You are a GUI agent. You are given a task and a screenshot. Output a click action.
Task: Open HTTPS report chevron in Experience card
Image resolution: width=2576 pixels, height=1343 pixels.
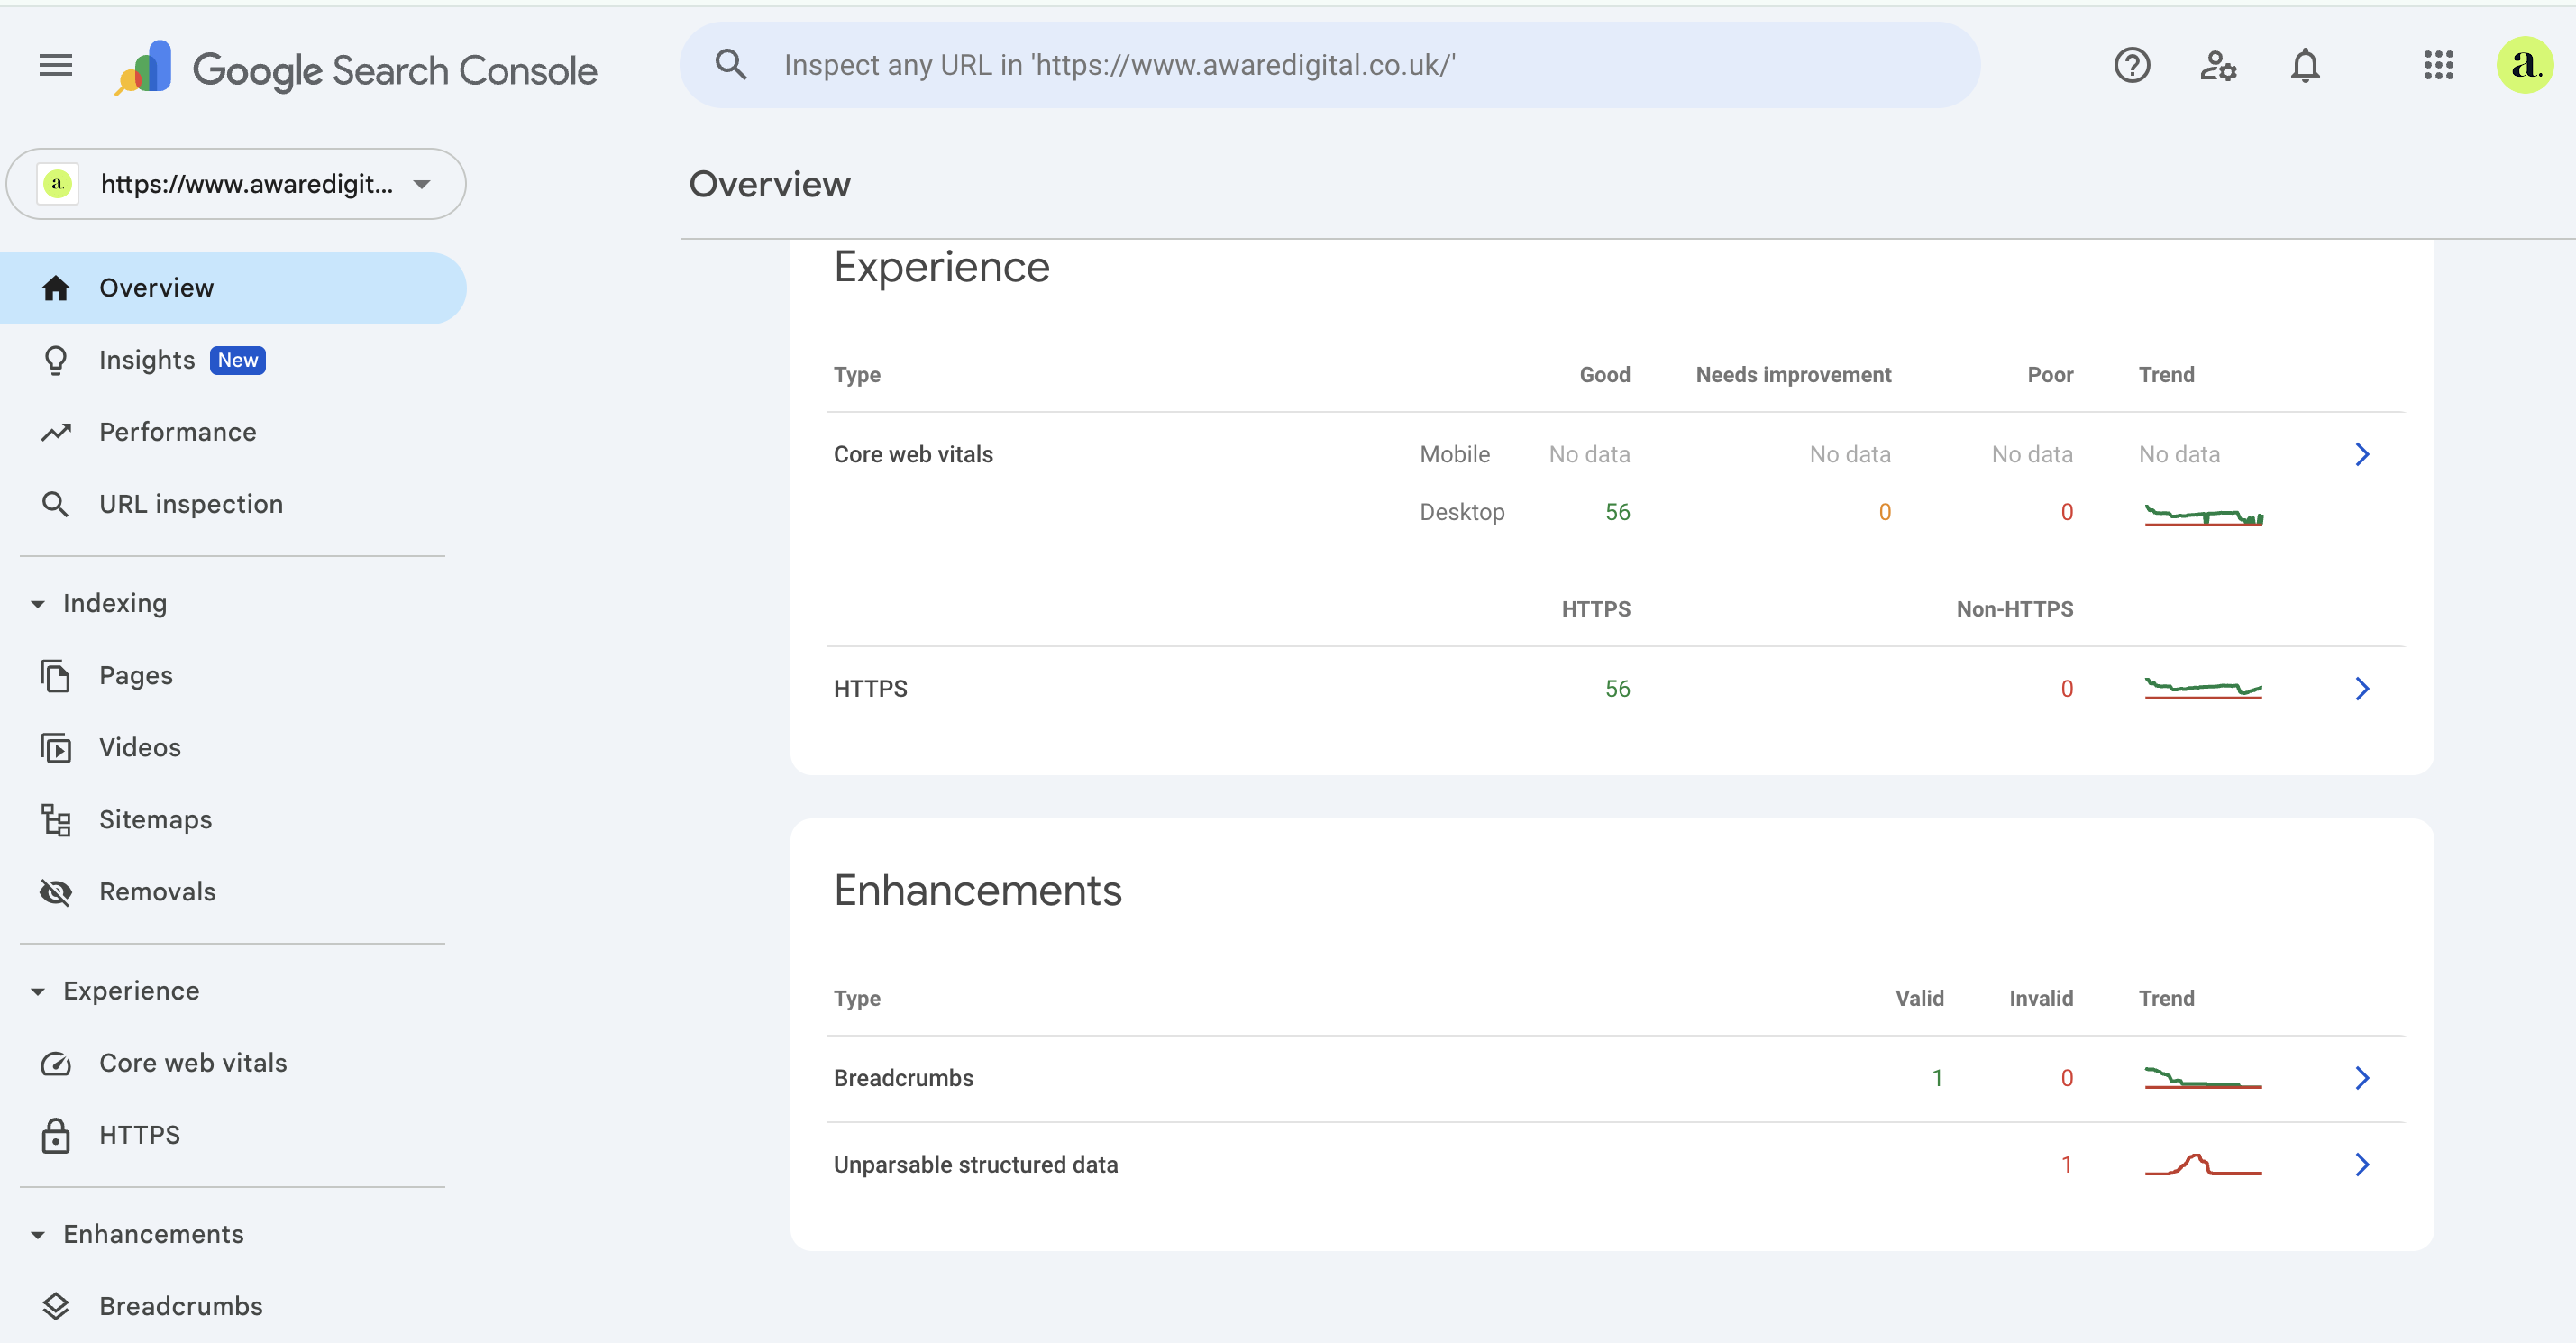click(x=2362, y=689)
